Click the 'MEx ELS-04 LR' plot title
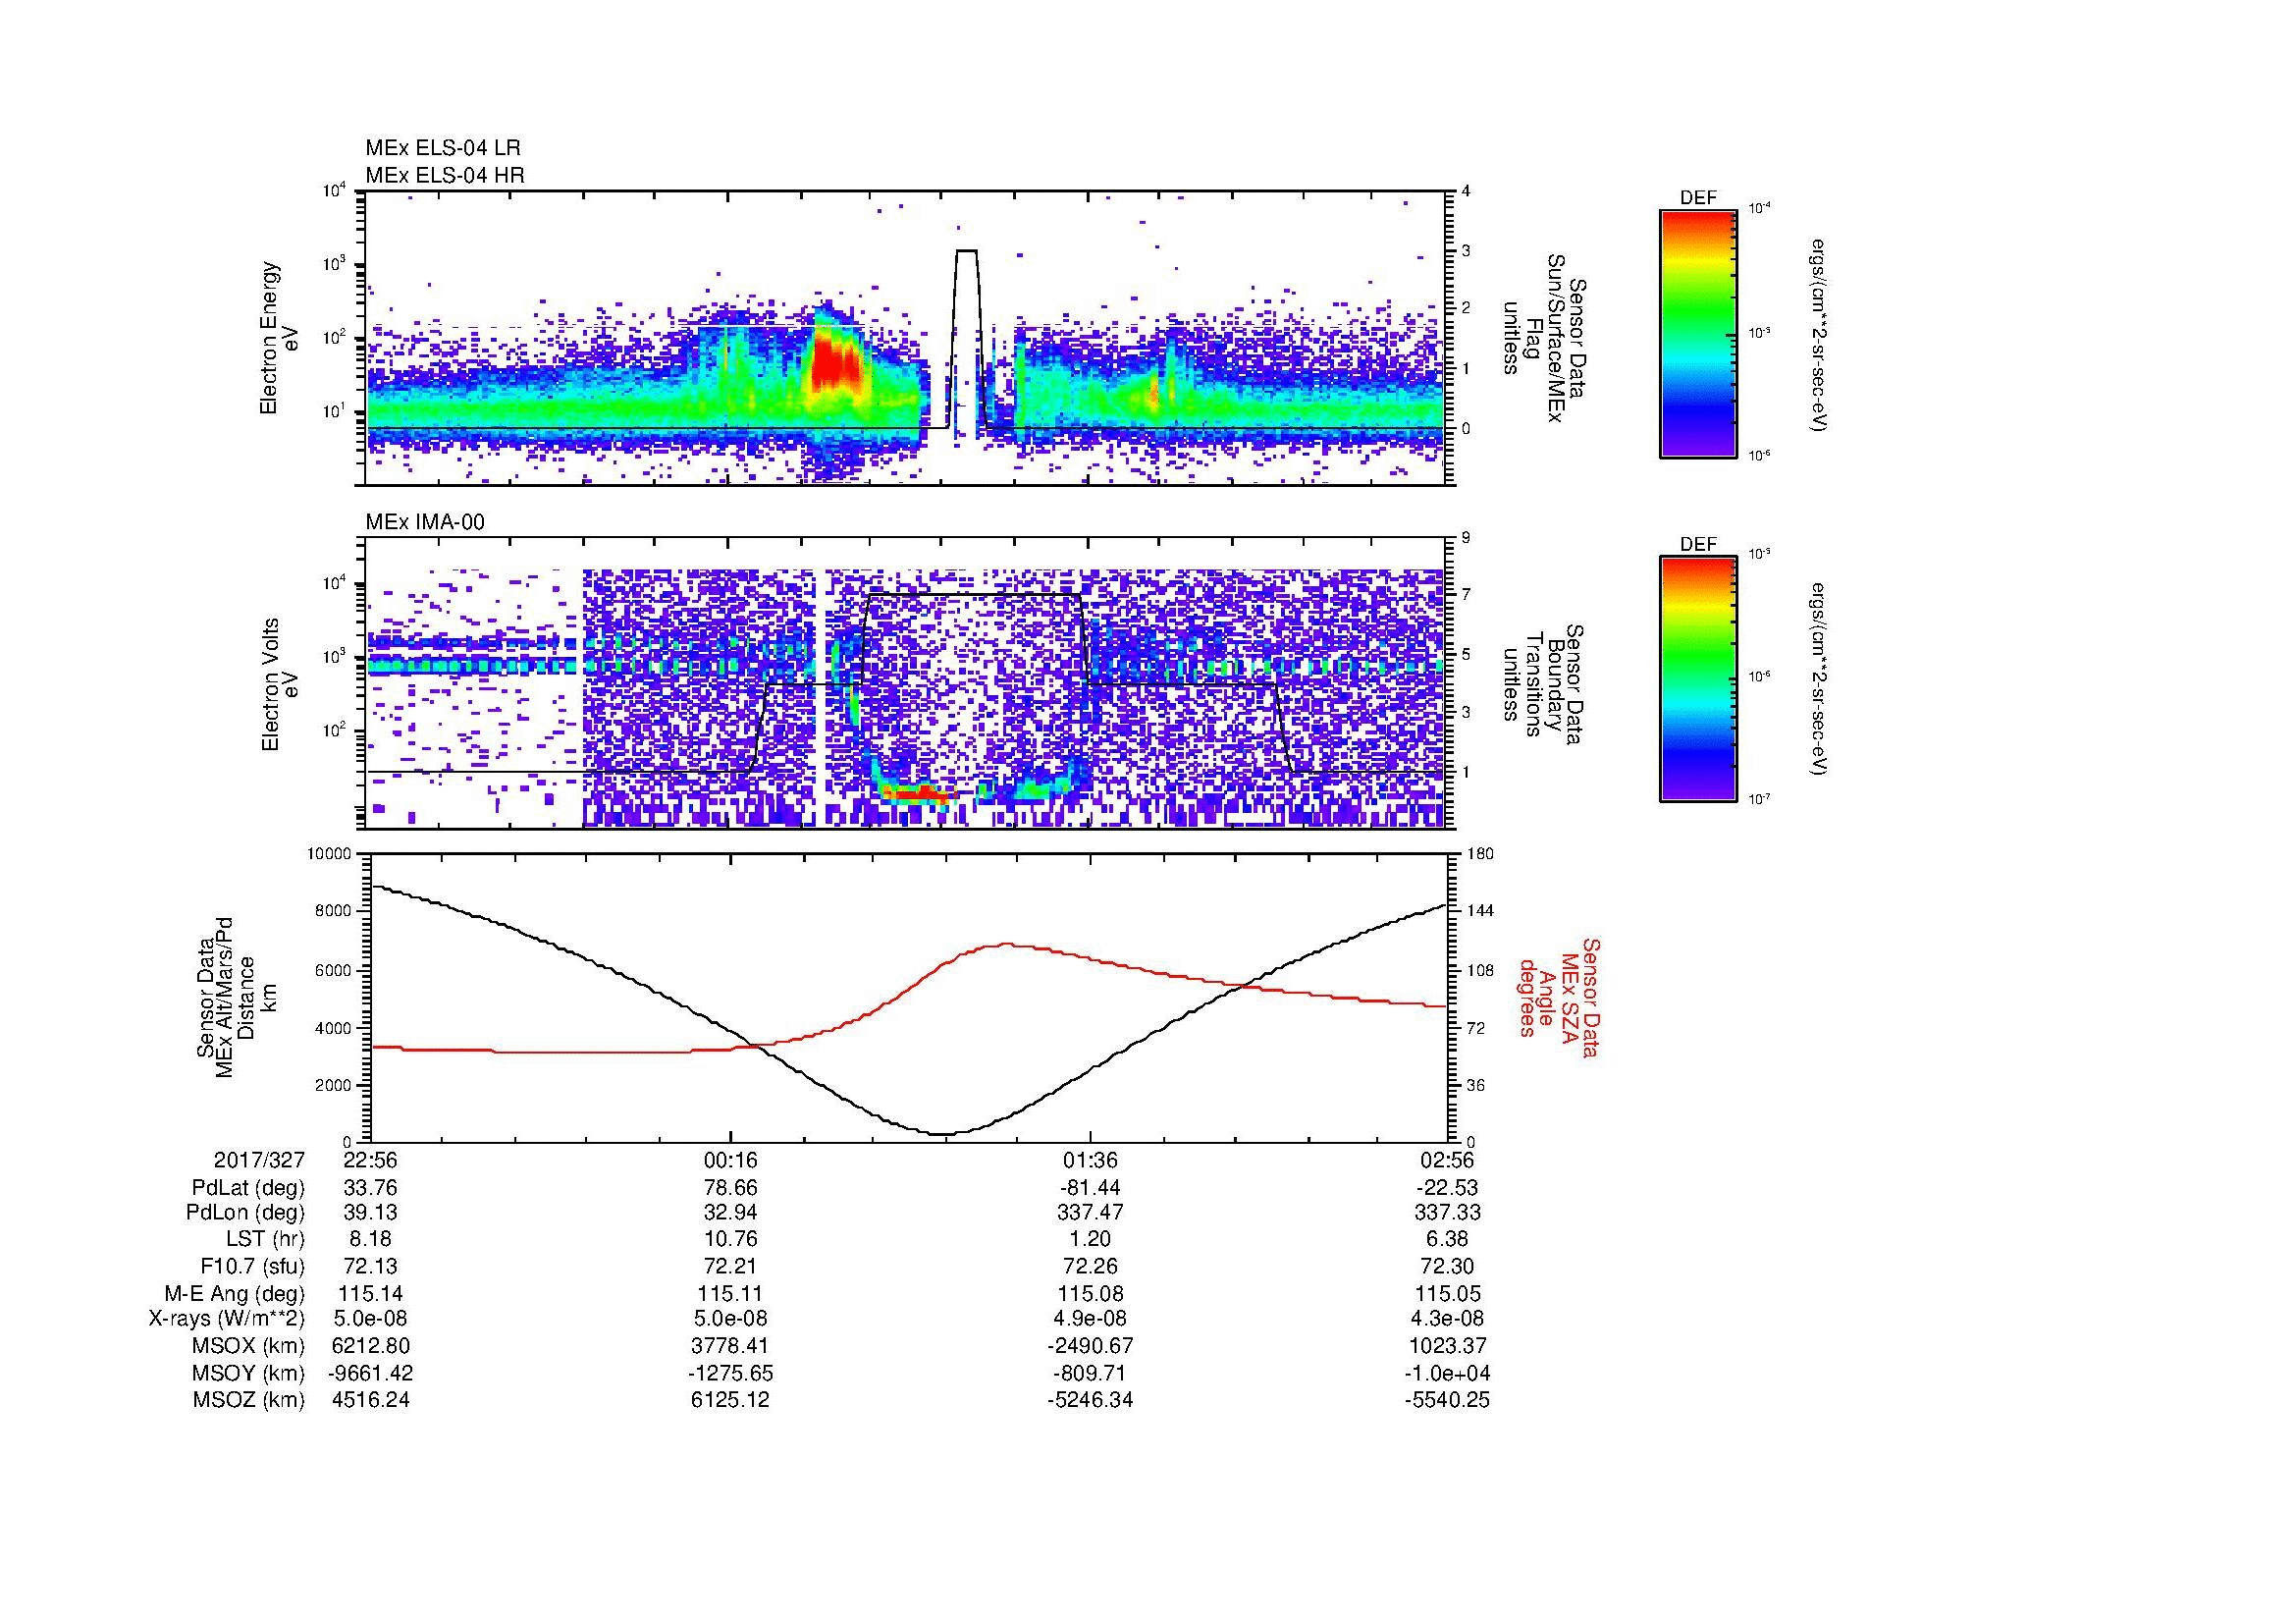The image size is (2296, 1623). click(443, 148)
